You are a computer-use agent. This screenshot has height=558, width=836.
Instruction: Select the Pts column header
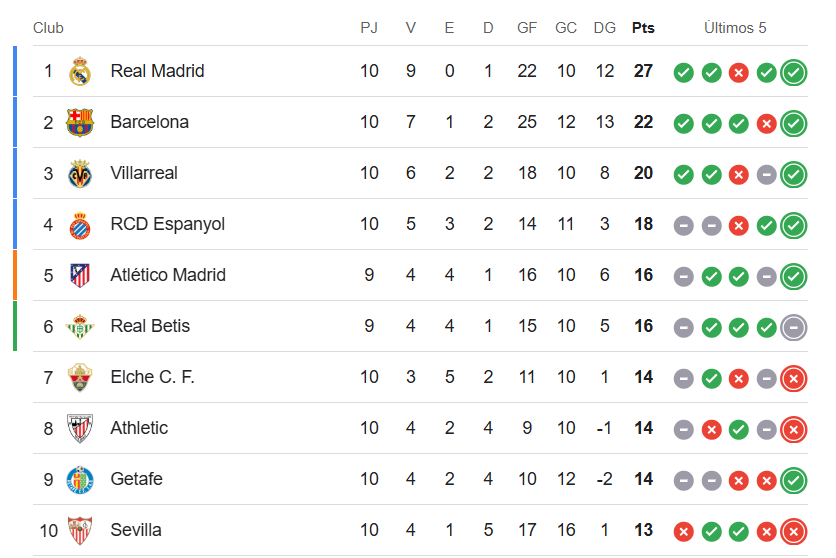pos(643,28)
